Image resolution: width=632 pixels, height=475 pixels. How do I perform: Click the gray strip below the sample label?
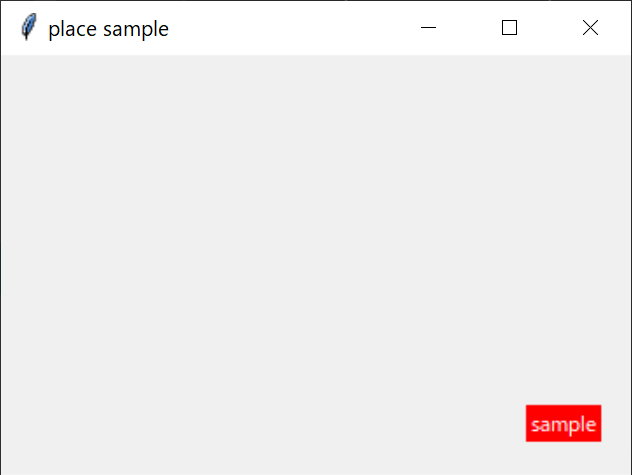coord(563,456)
